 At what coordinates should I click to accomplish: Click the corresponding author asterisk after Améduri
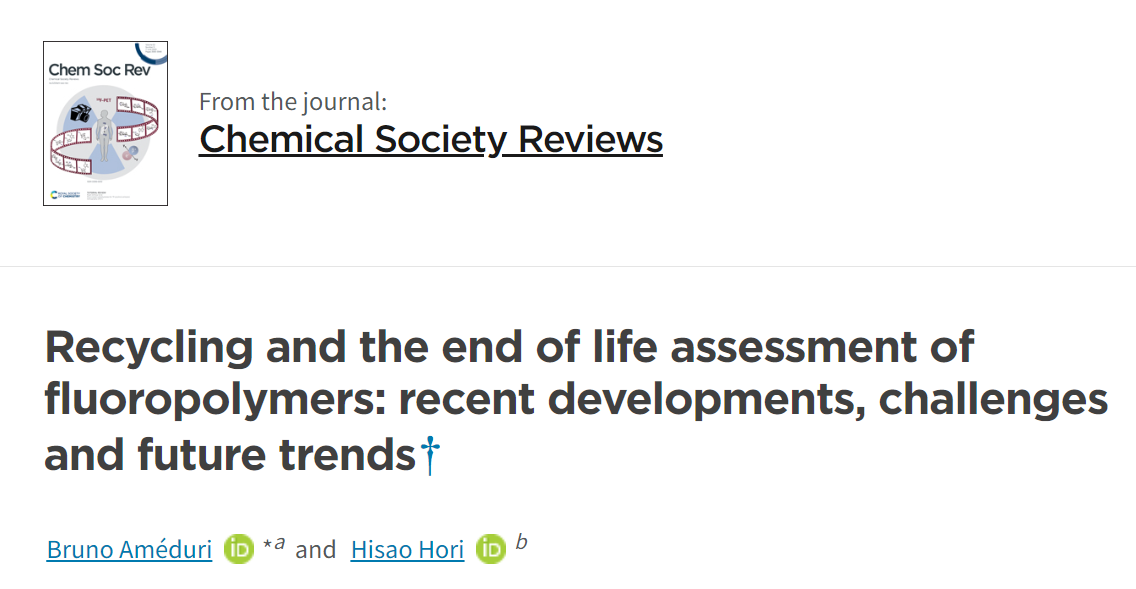point(267,544)
